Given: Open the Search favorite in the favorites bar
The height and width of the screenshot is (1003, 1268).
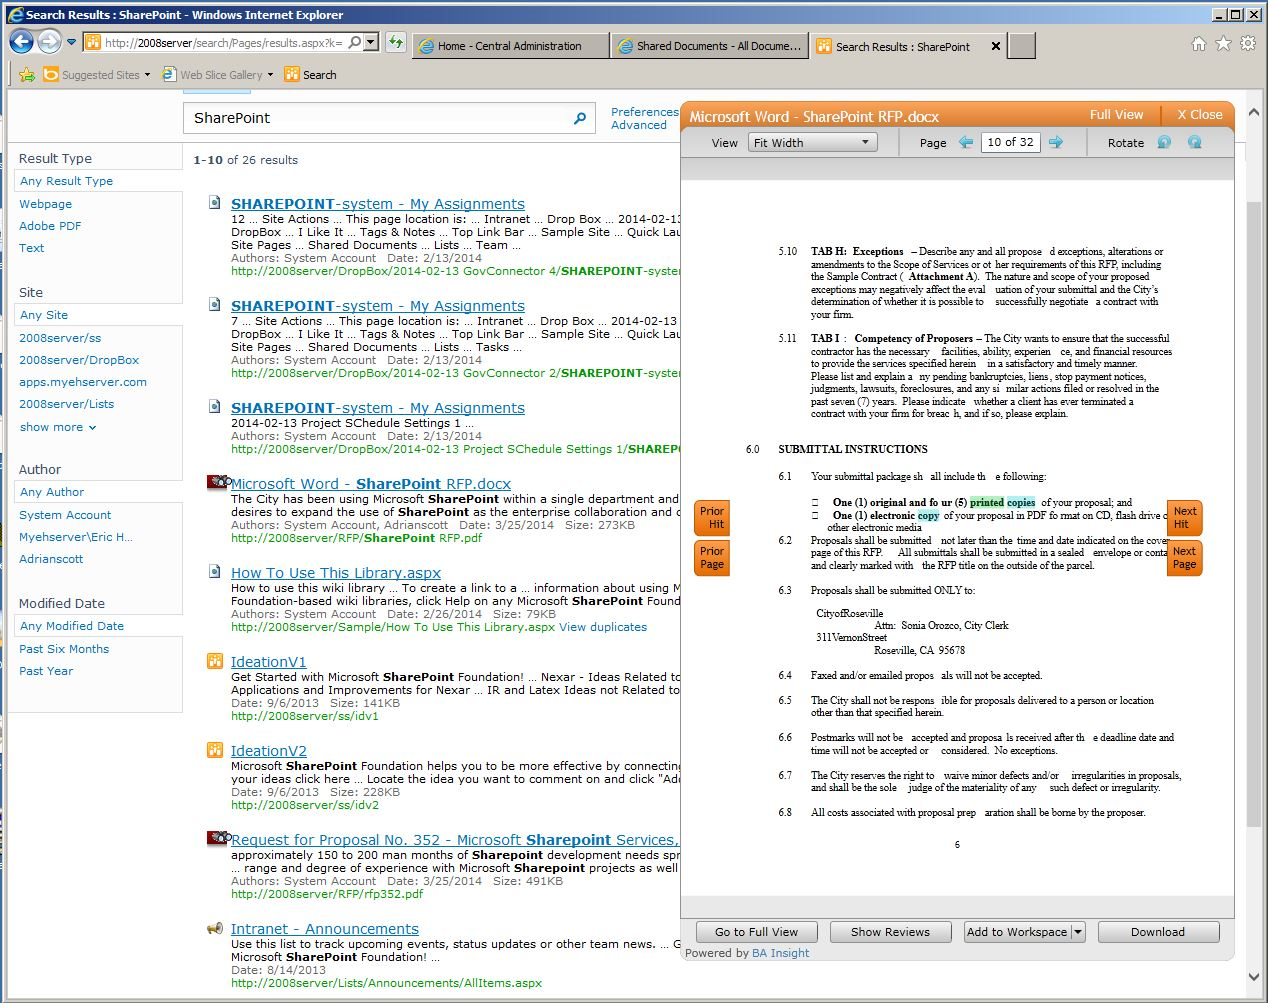Looking at the screenshot, I should coord(310,75).
